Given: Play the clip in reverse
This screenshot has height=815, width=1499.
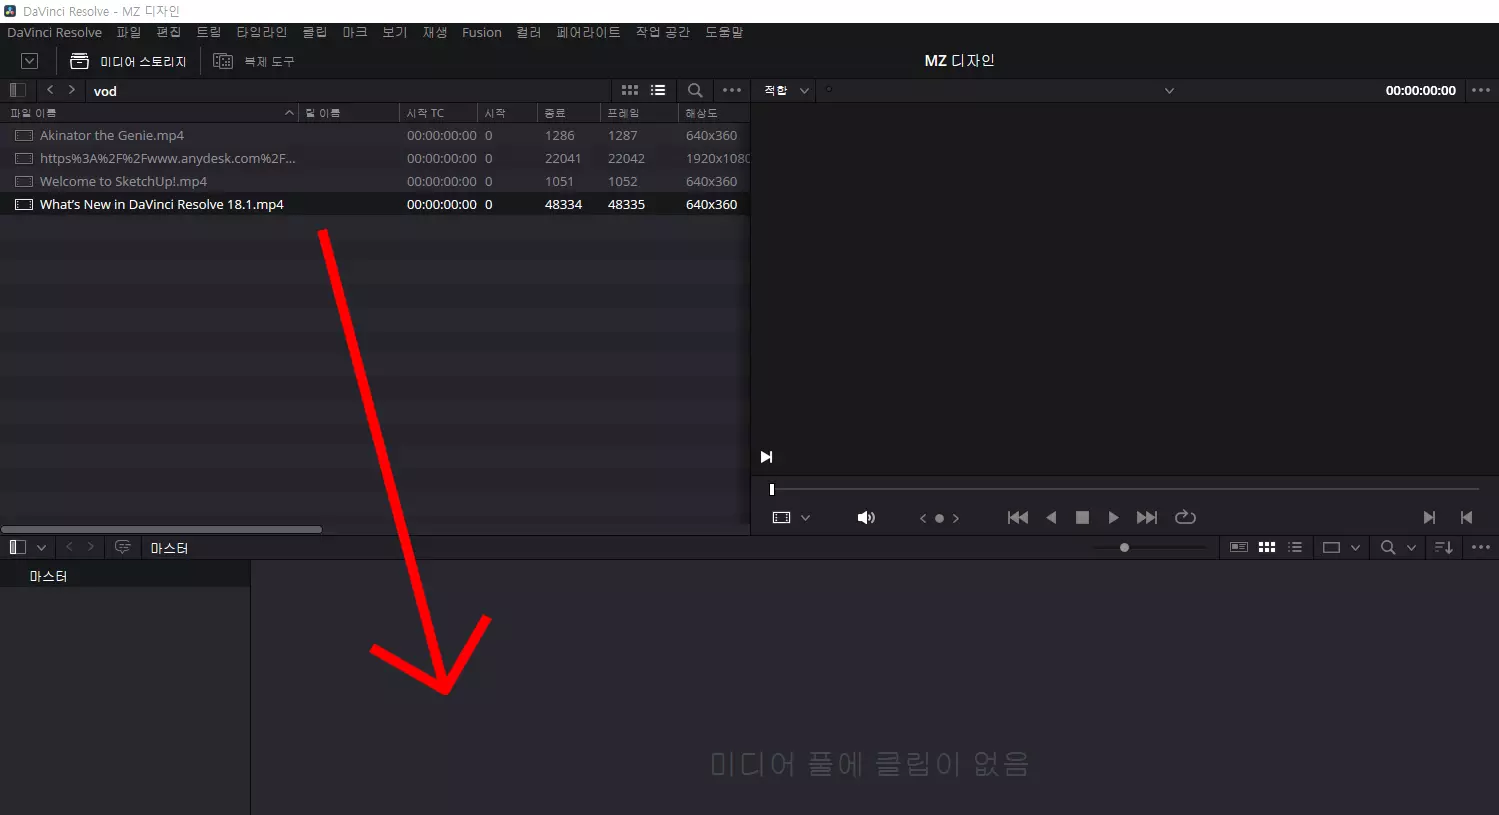Looking at the screenshot, I should 1051,517.
